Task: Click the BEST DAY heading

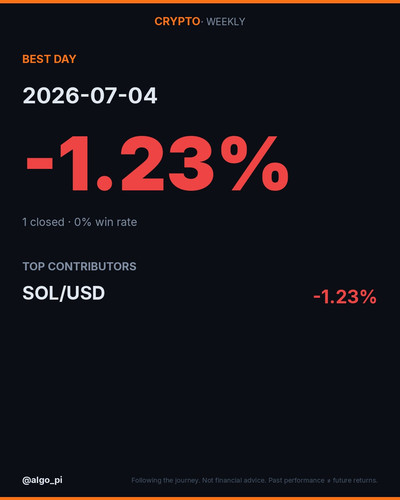Action: 49,59
